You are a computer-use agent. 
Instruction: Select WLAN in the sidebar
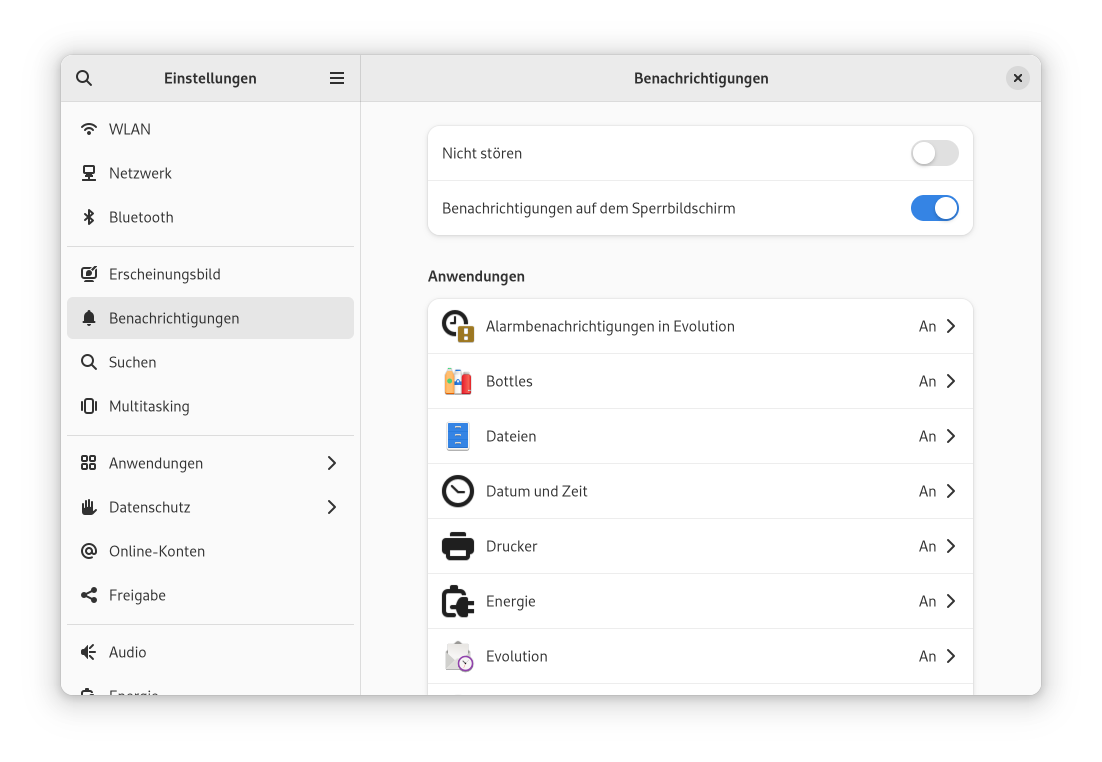click(x=130, y=129)
